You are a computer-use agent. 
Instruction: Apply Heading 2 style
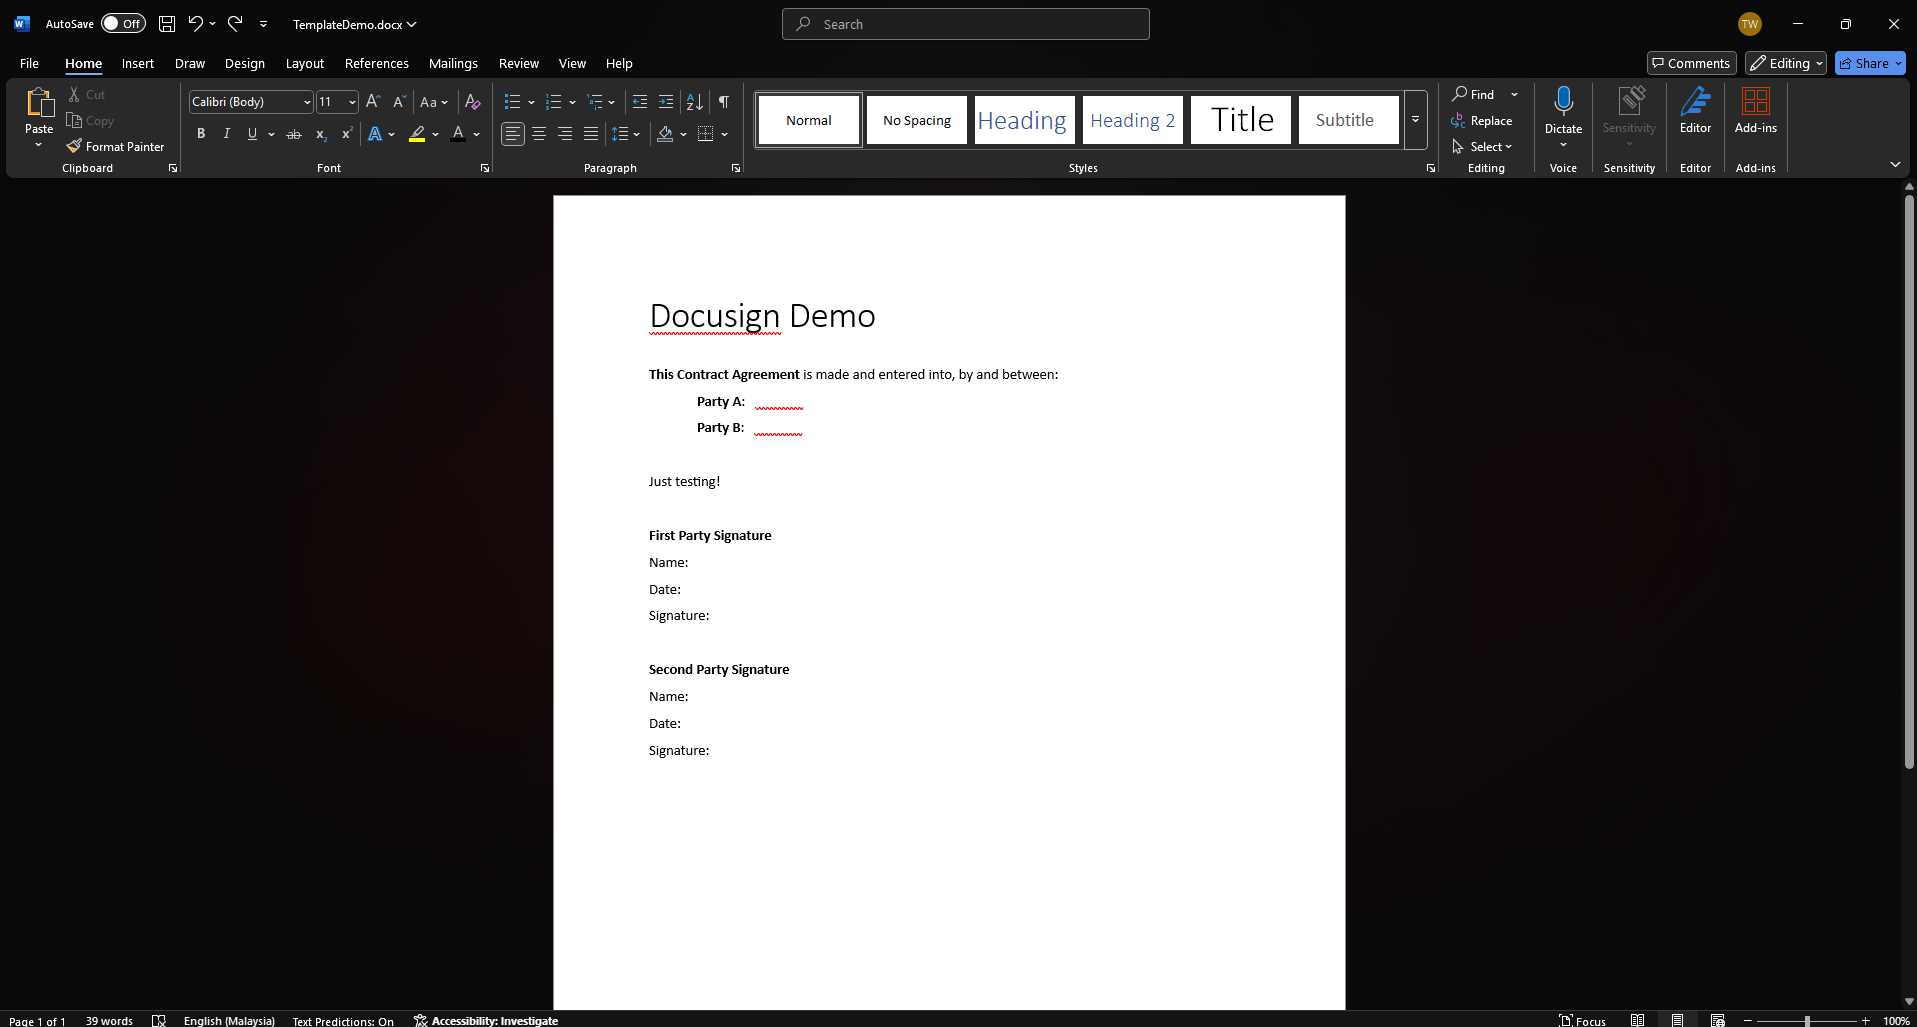tap(1133, 120)
